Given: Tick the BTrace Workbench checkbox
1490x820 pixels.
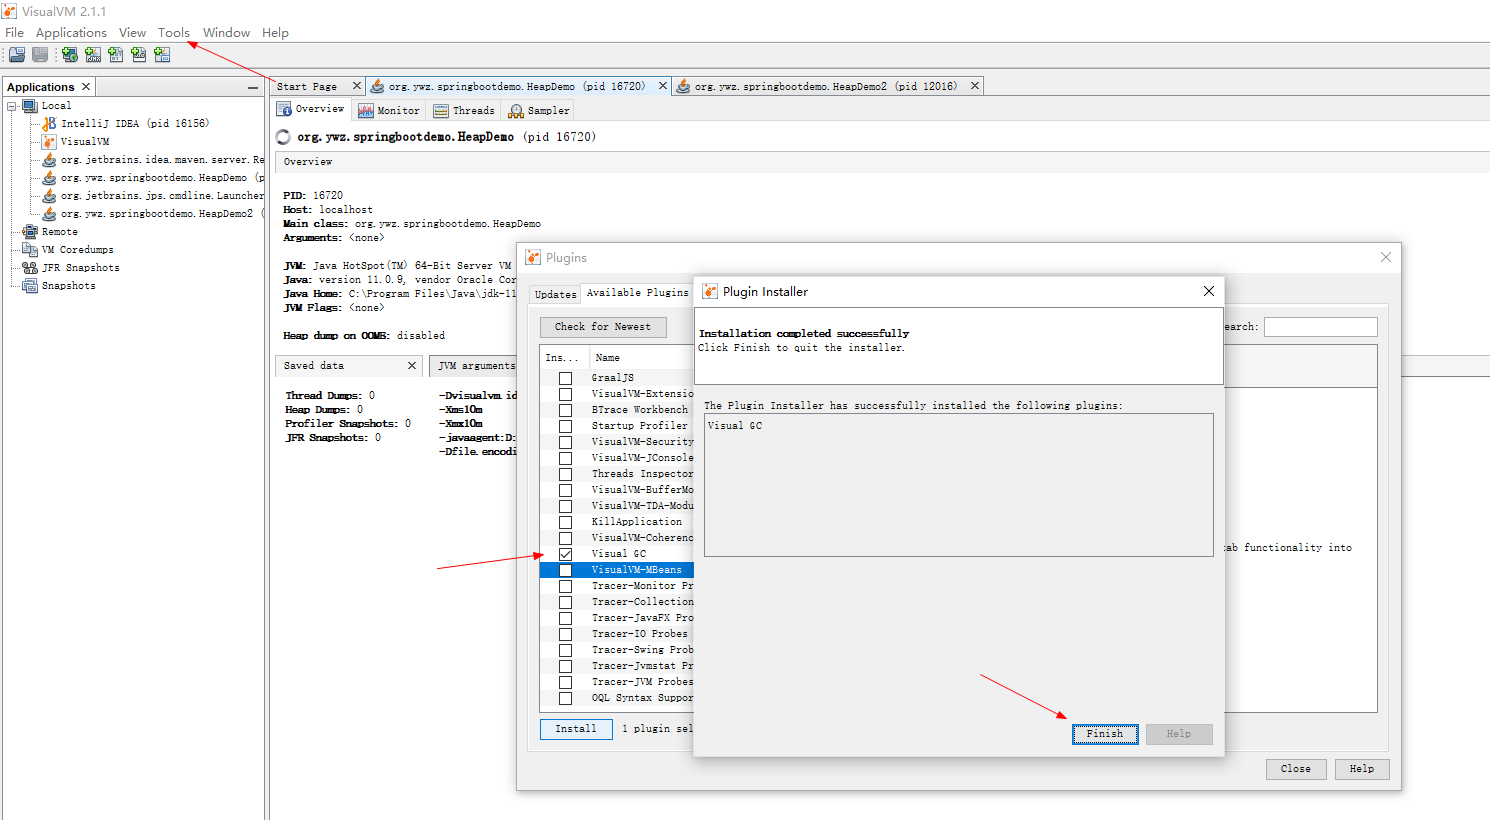Looking at the screenshot, I should 565,410.
